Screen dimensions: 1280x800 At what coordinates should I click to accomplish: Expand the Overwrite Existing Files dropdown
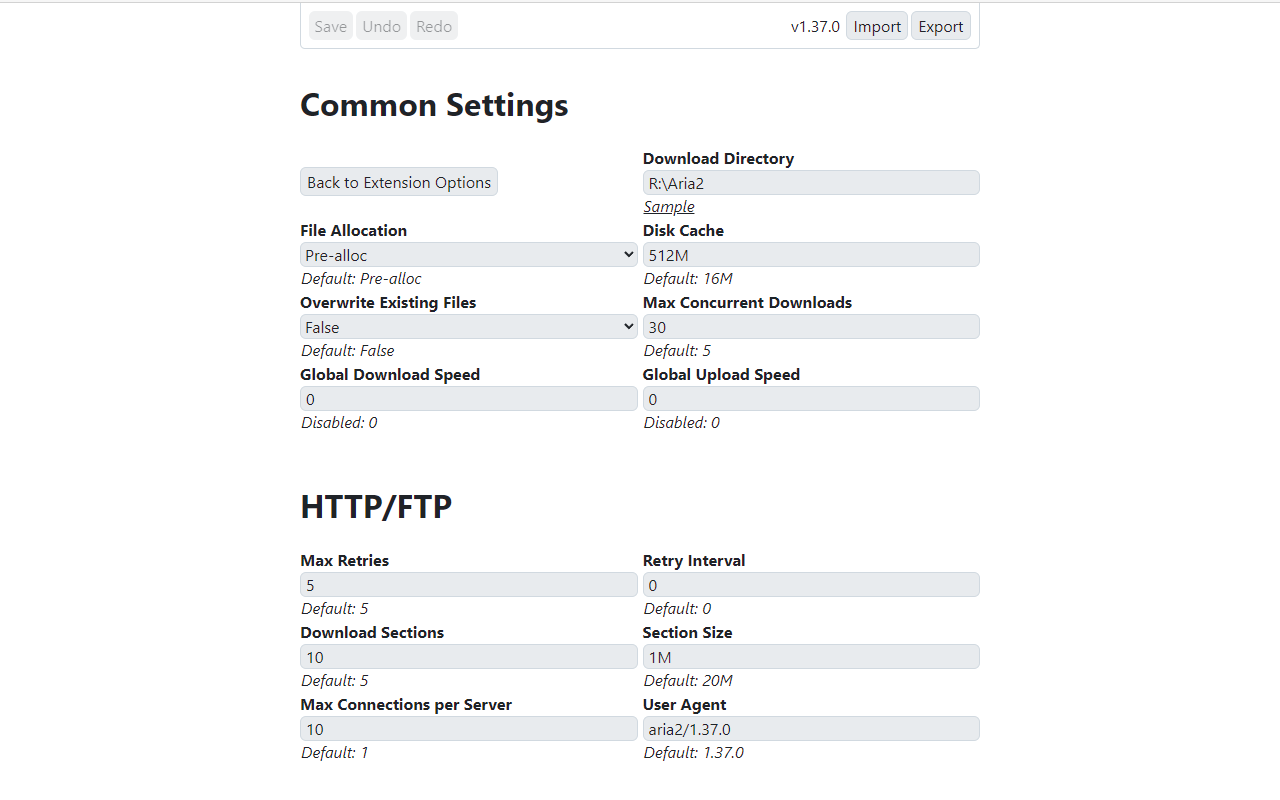469,327
